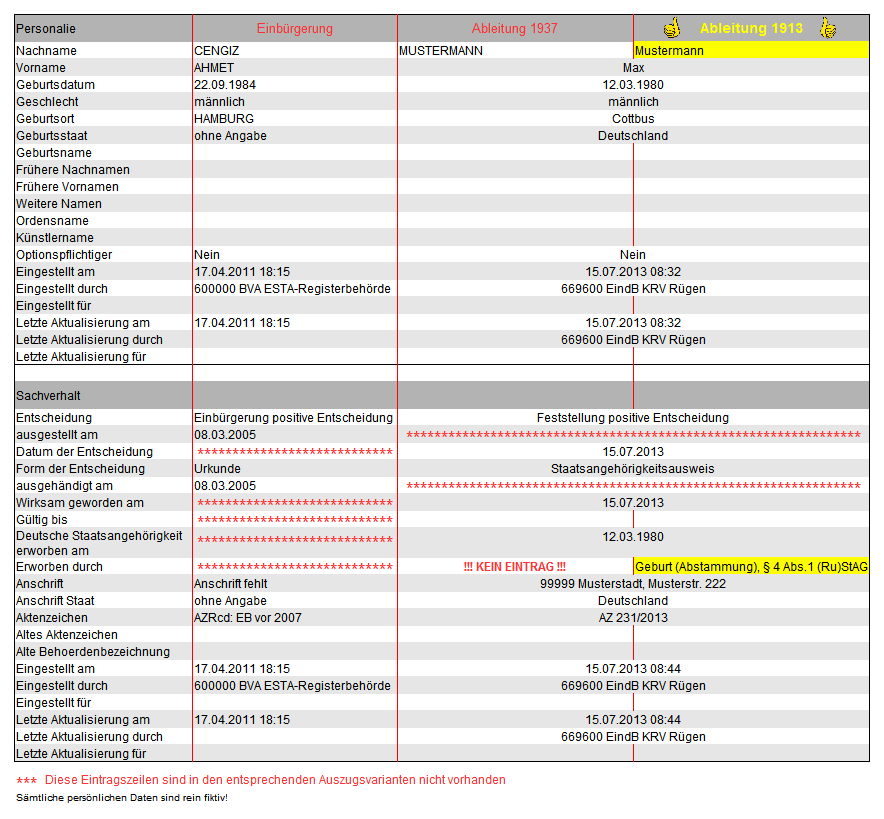Select the first name AHMET
Image resolution: width=884 pixels, height=819 pixels.
(x=214, y=68)
